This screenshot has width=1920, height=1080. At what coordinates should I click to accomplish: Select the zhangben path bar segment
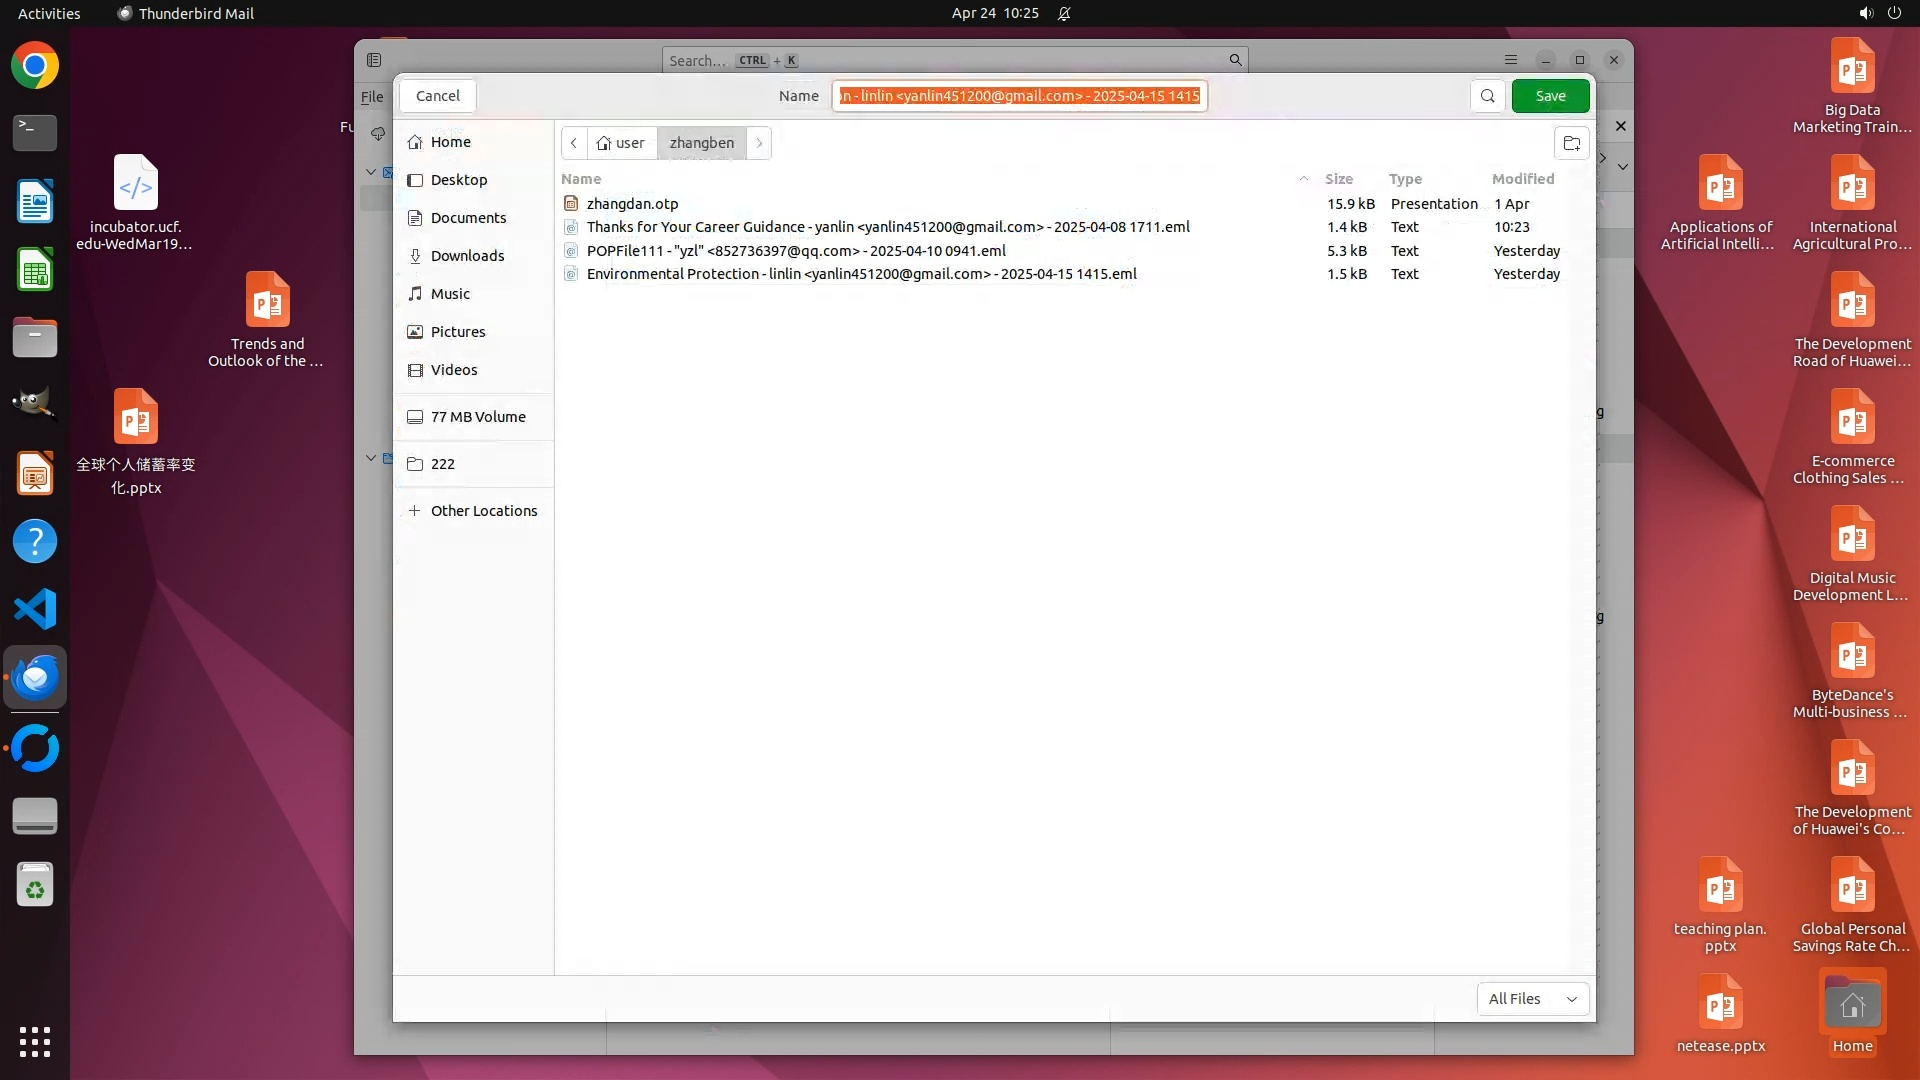click(701, 143)
